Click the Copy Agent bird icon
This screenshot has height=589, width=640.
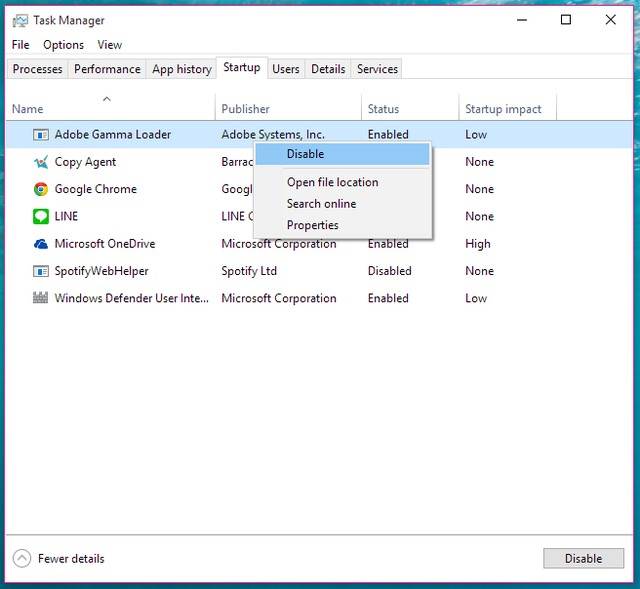coord(40,162)
